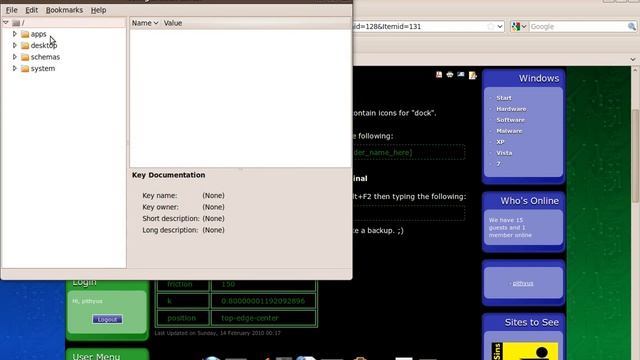640x360 pixels.
Task: Open the XP link in Windows menu
Action: click(x=500, y=142)
